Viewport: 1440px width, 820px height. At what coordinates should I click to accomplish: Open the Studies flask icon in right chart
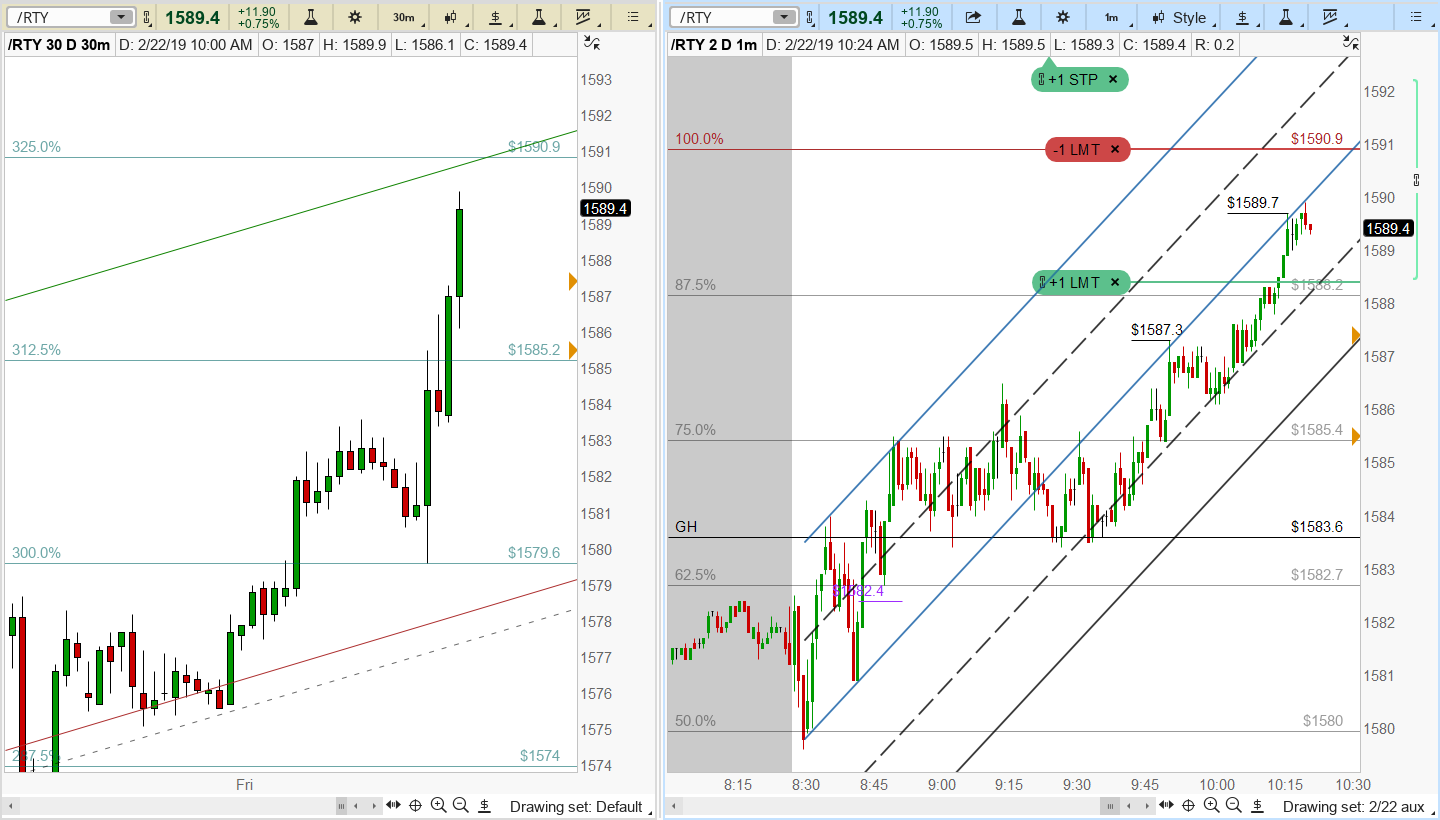(1019, 17)
